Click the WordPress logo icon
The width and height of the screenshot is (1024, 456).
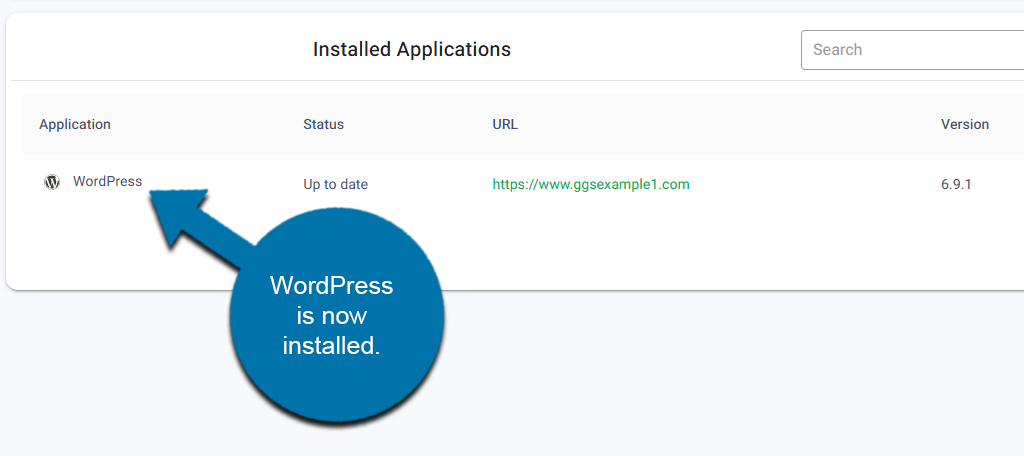click(x=52, y=182)
